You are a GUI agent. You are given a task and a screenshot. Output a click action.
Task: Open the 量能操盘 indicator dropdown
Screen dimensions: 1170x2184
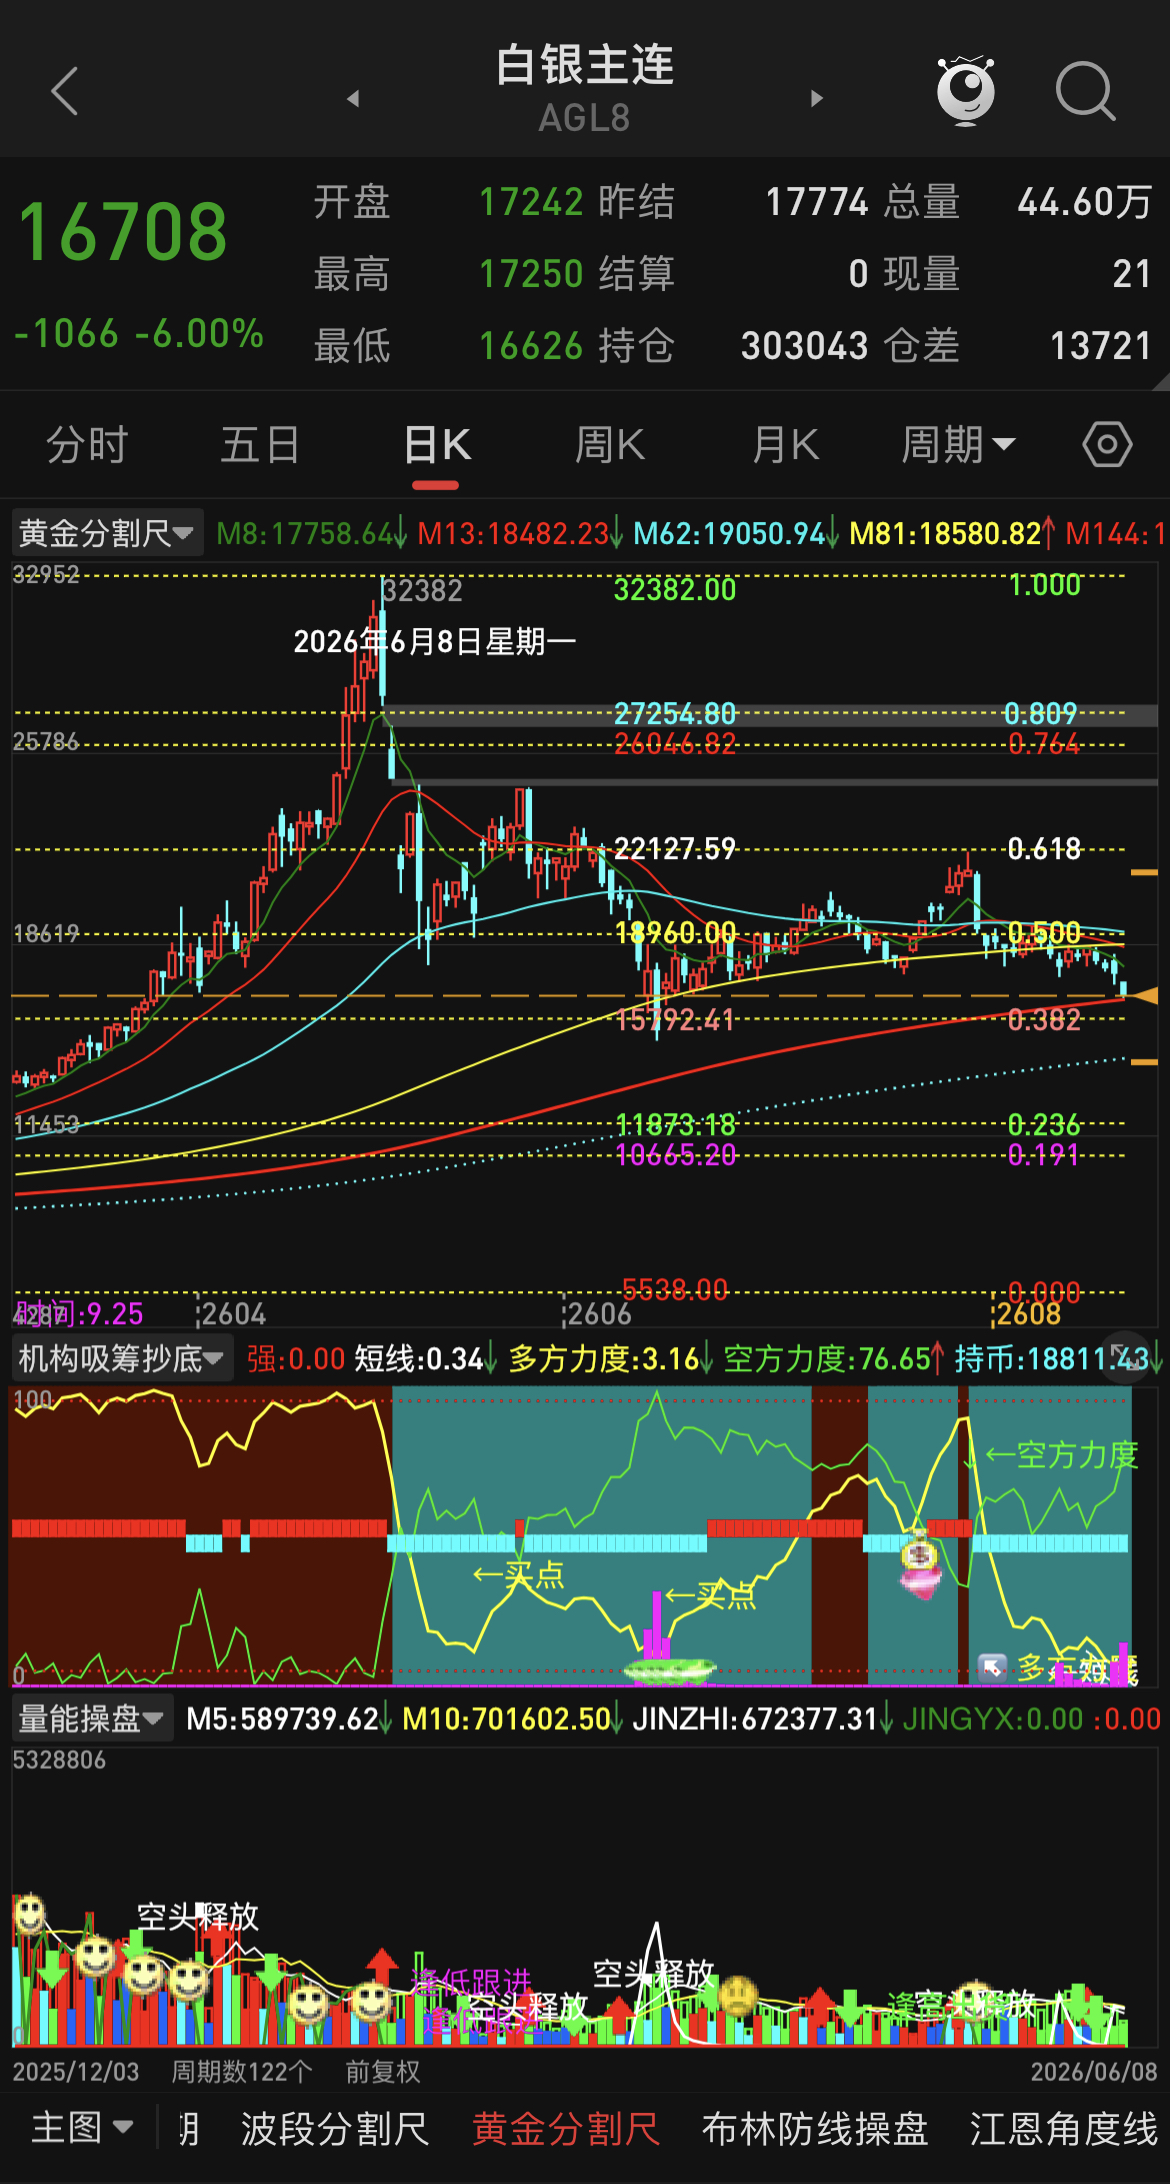point(91,1718)
